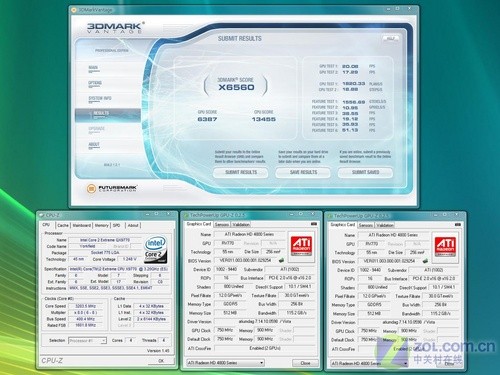Click the screenshot camera icon in middle GPU-Z
The width and height of the screenshot is (500, 375).
click(x=314, y=224)
